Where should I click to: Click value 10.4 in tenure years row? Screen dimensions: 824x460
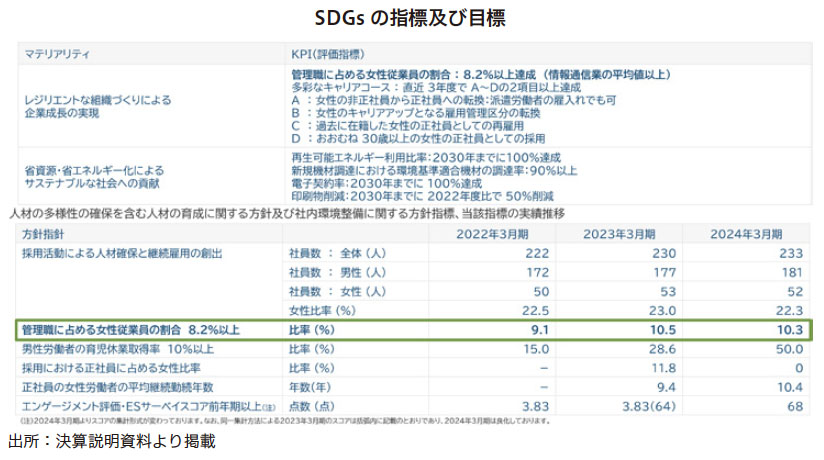tap(790, 387)
